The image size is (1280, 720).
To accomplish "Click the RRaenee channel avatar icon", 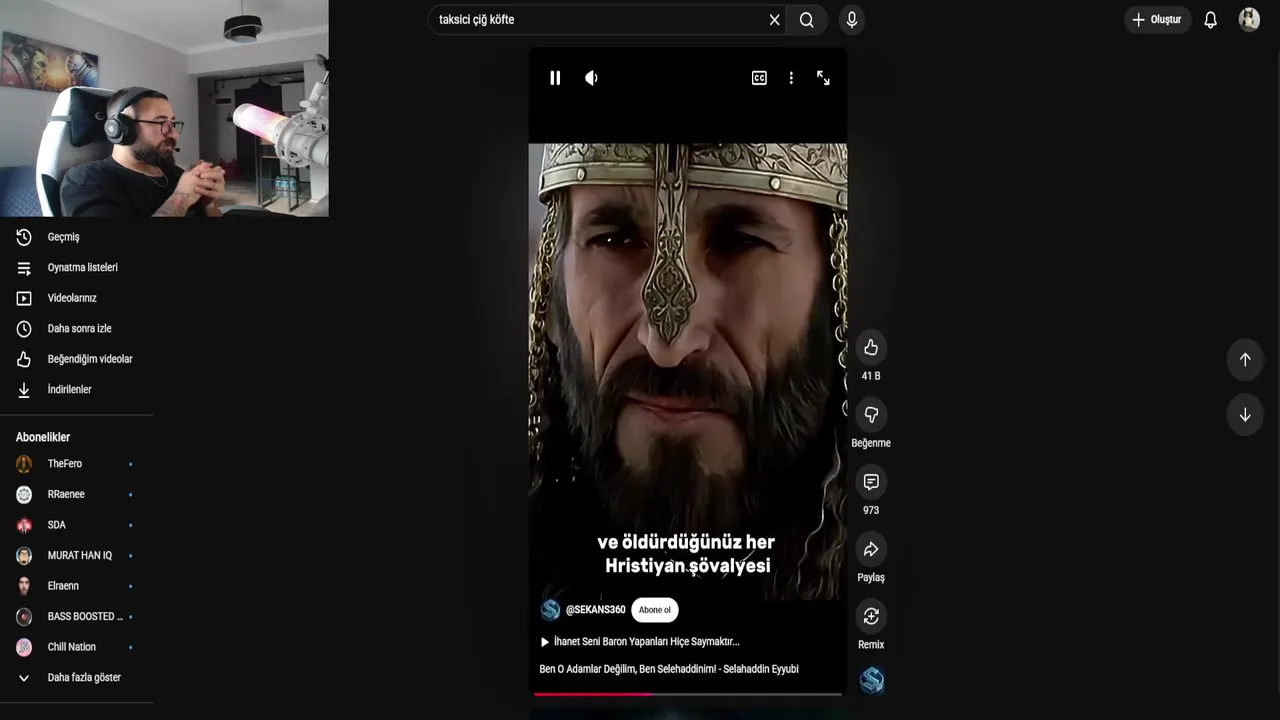I will tap(24, 494).
